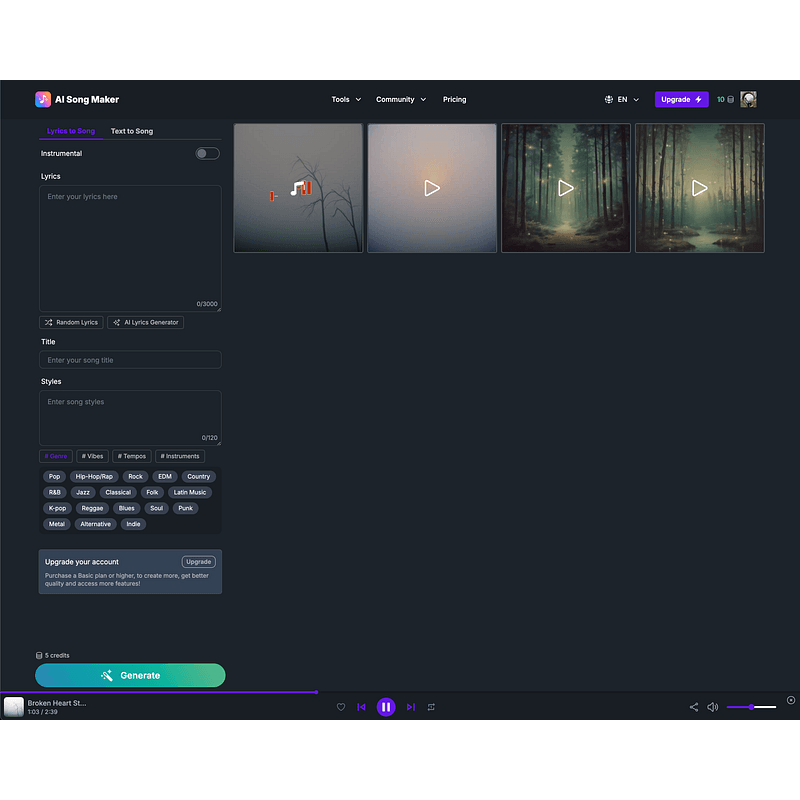800x800 pixels.
Task: Add the Pop genre tag
Action: pos(54,477)
